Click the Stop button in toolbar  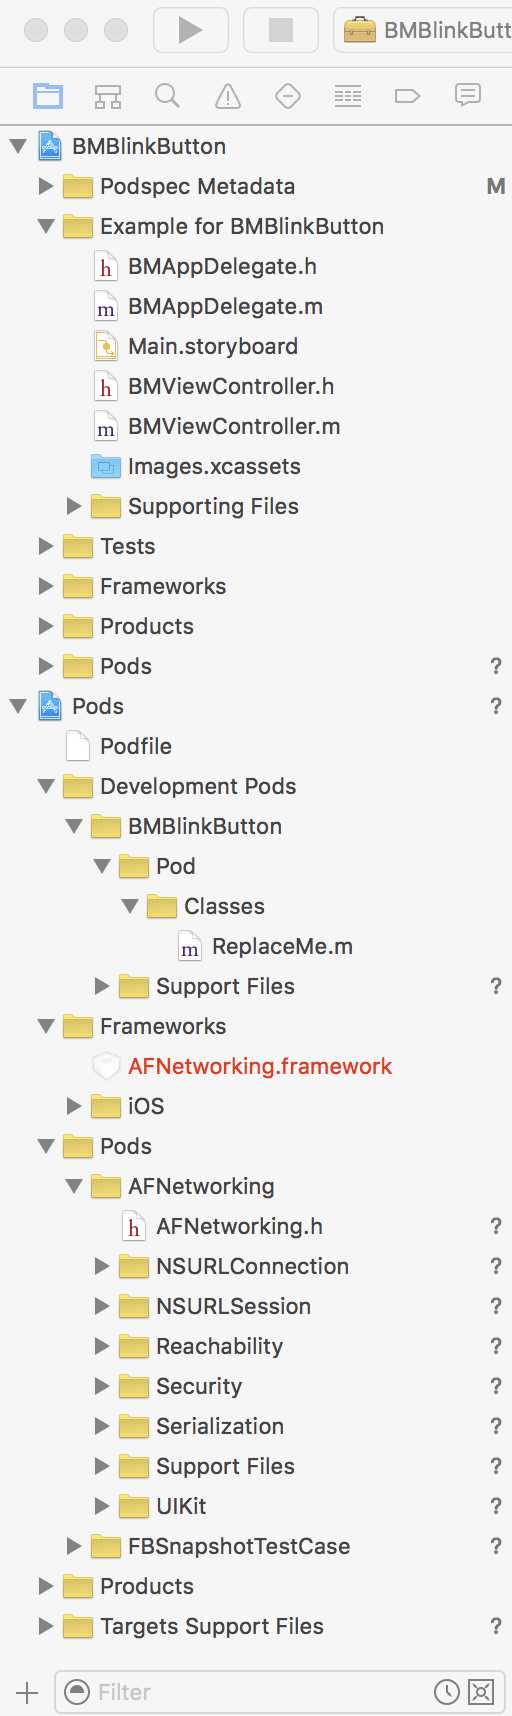click(x=281, y=30)
